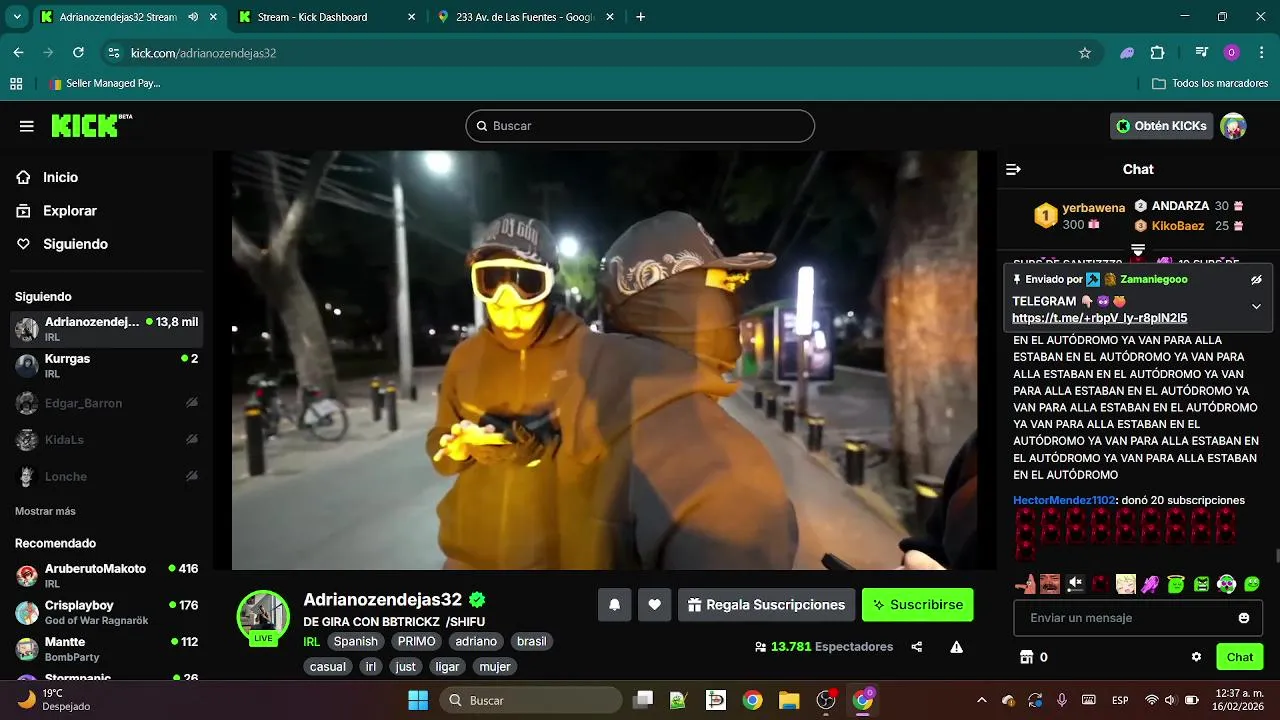Open Crisplayboy recommended channel
Image resolution: width=1280 pixels, height=720 pixels.
coord(107,612)
